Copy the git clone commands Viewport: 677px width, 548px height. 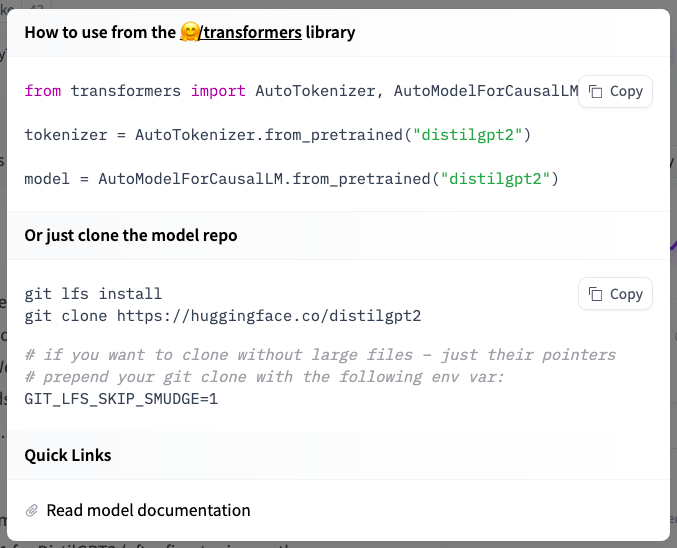click(x=615, y=294)
